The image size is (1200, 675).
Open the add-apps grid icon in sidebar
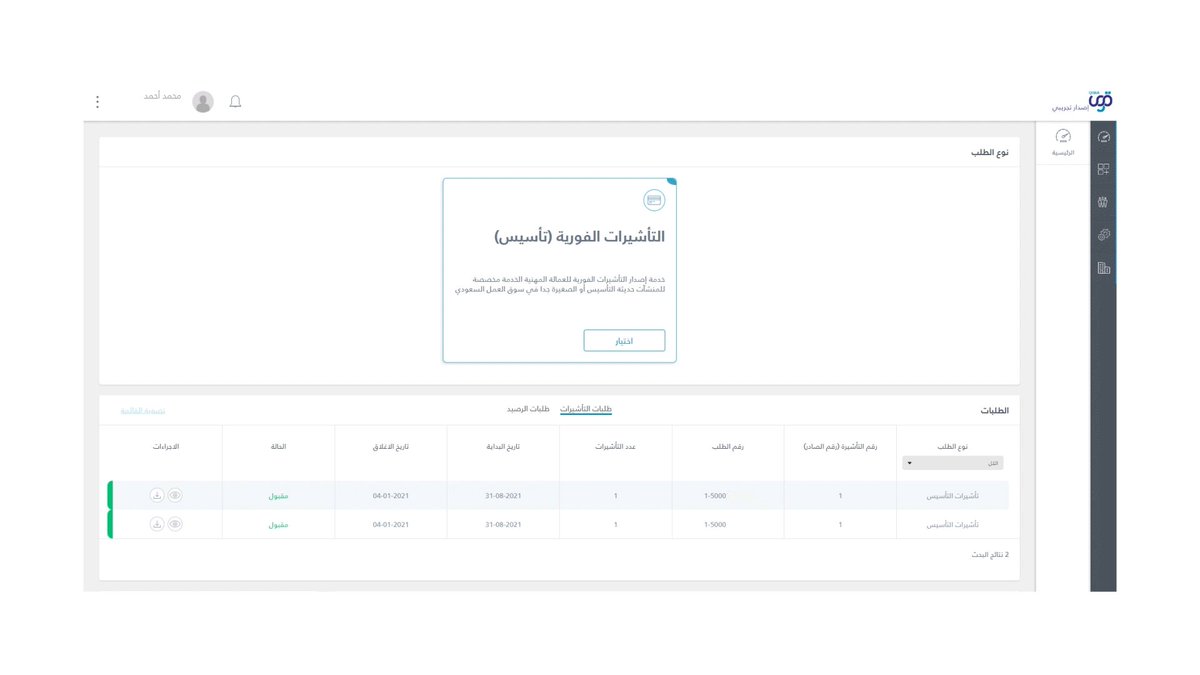click(1103, 170)
